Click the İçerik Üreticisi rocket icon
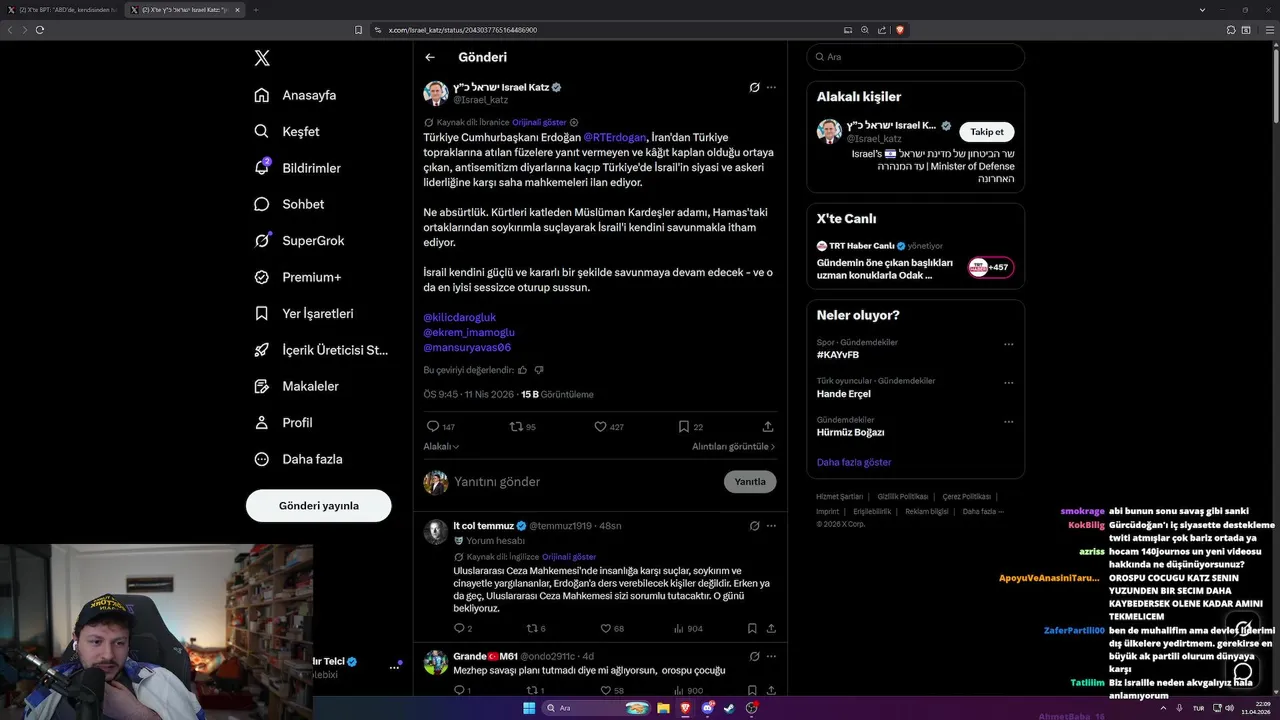The width and height of the screenshot is (1280, 720). pos(262,350)
